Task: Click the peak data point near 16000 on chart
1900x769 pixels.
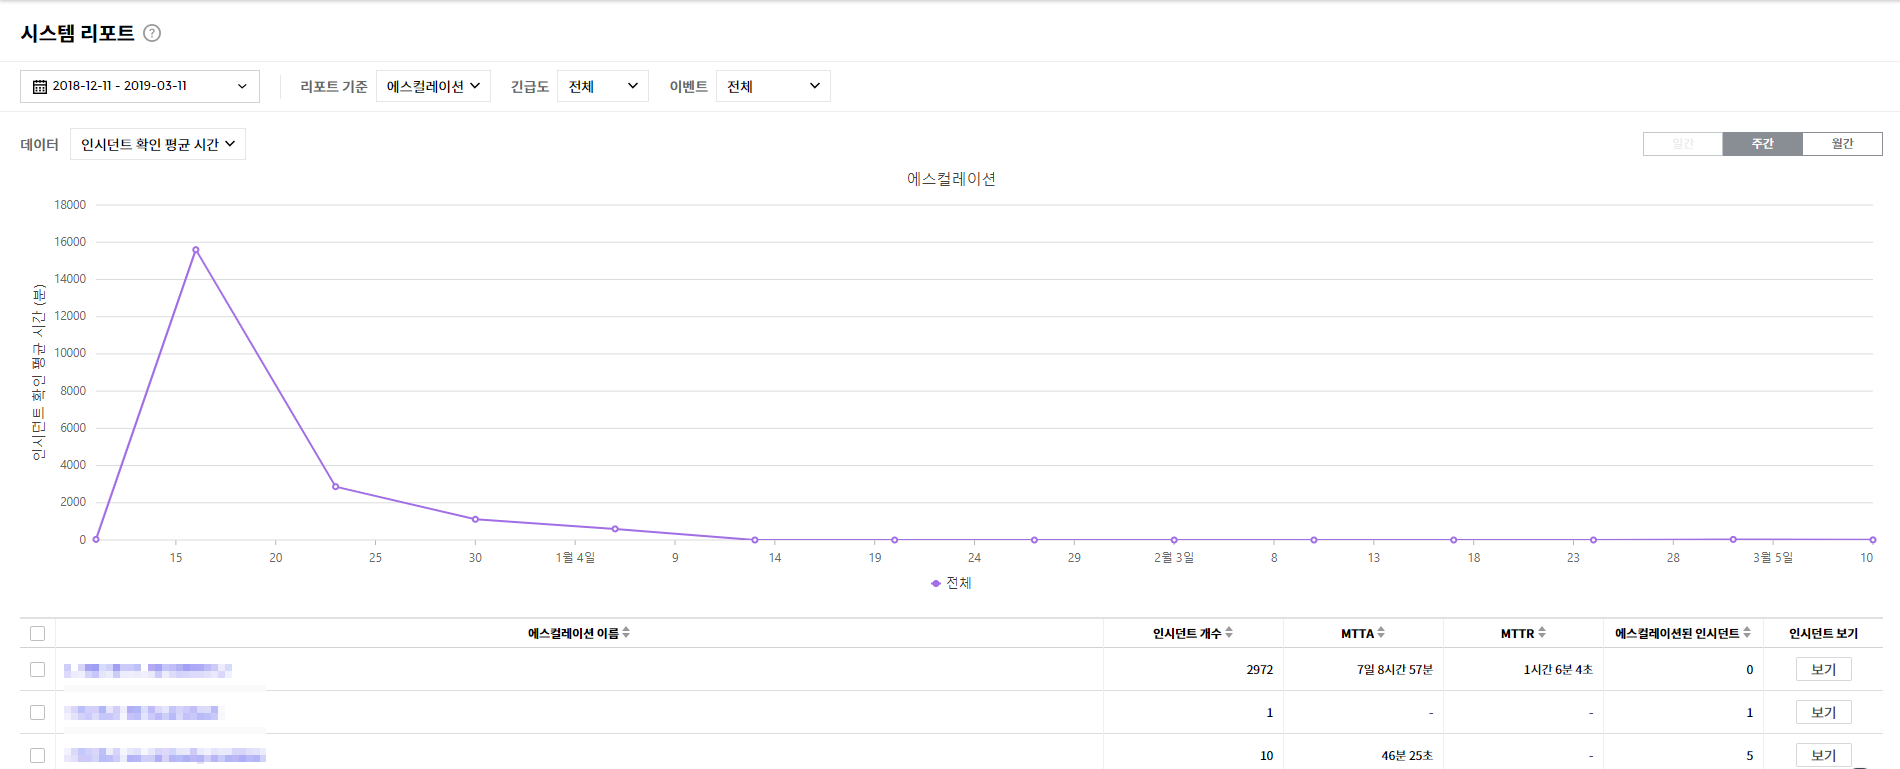Action: 196,250
